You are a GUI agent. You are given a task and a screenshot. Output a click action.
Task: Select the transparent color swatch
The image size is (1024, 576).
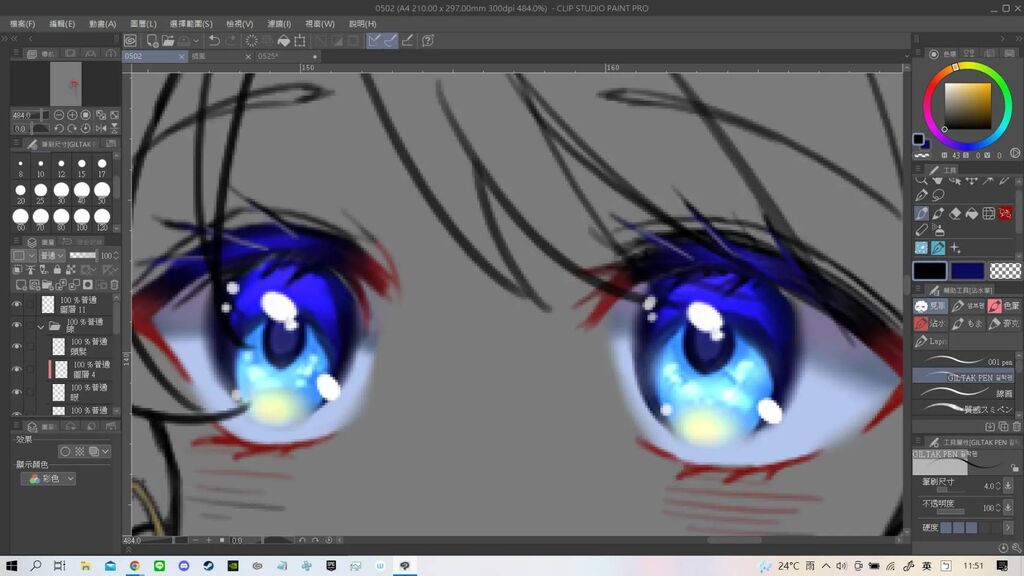[x=1005, y=270]
